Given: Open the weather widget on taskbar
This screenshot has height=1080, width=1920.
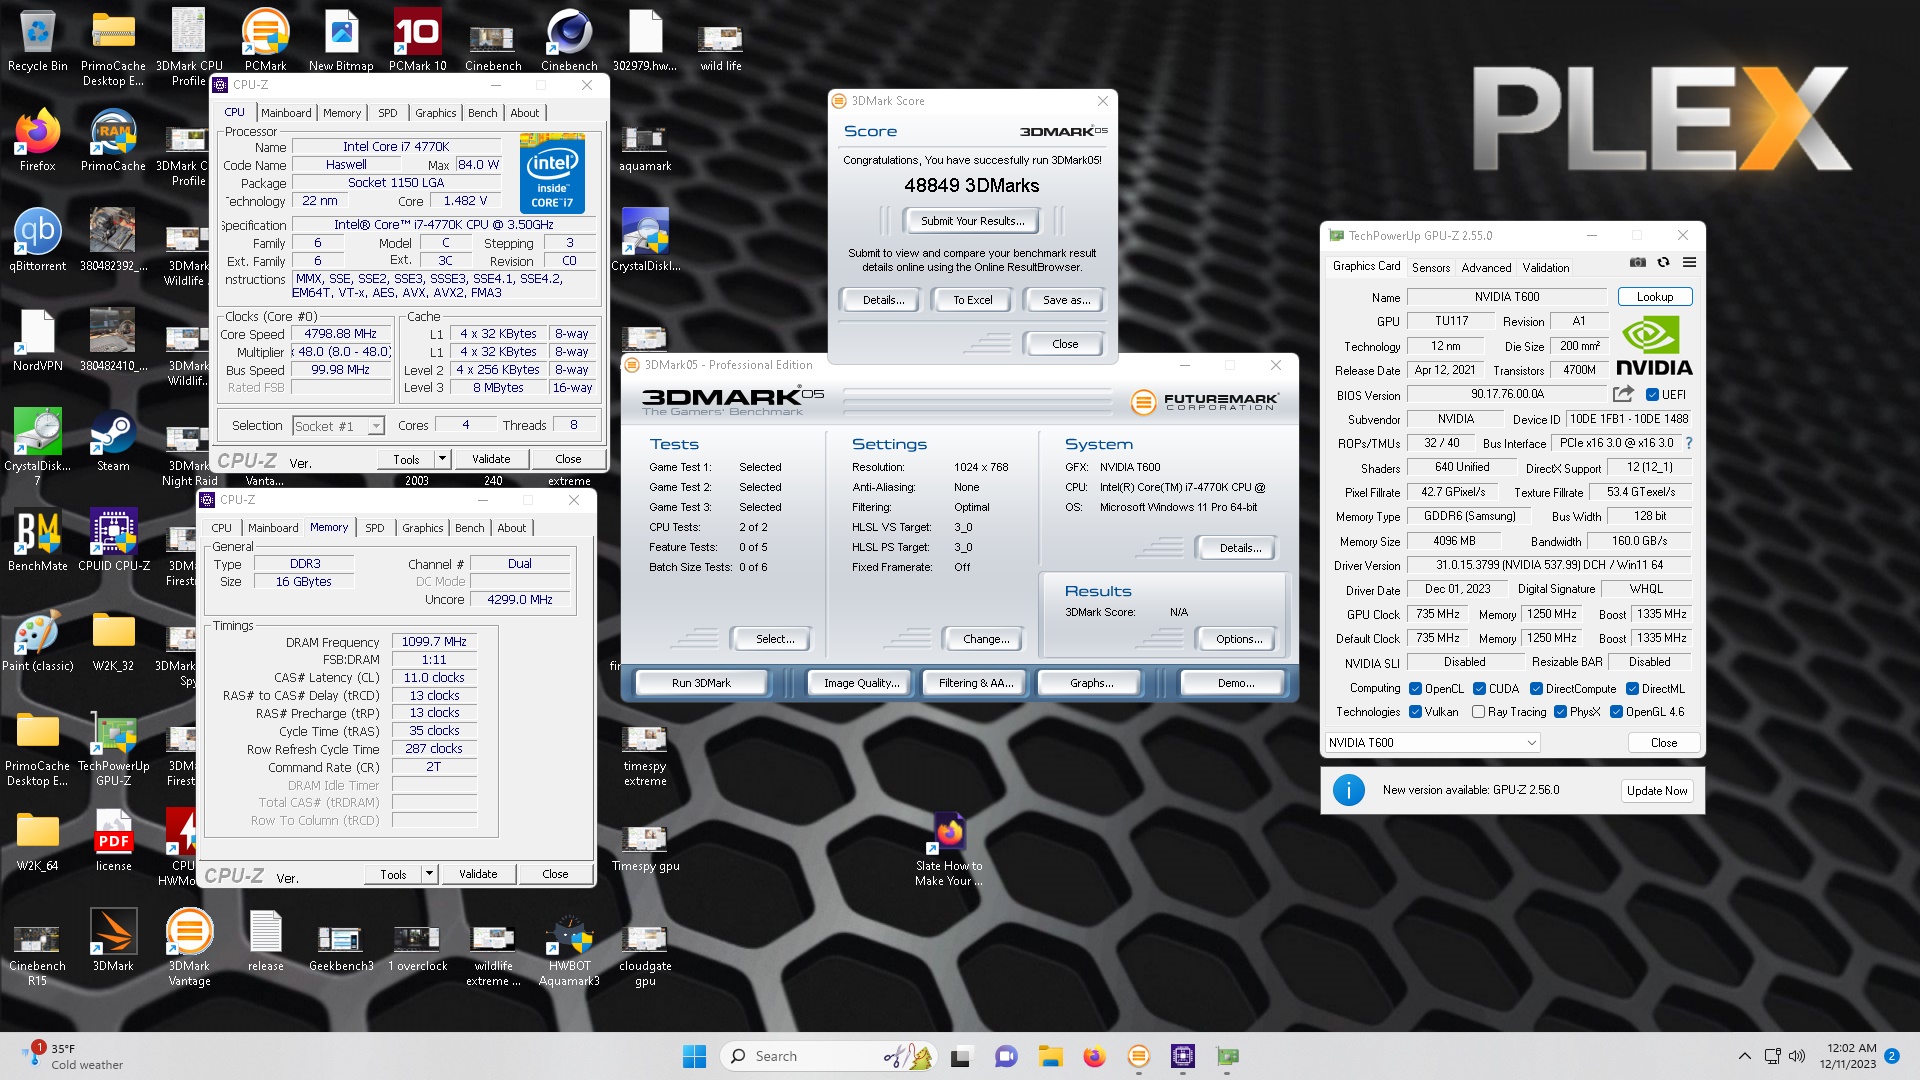Looking at the screenshot, I should [x=72, y=1056].
